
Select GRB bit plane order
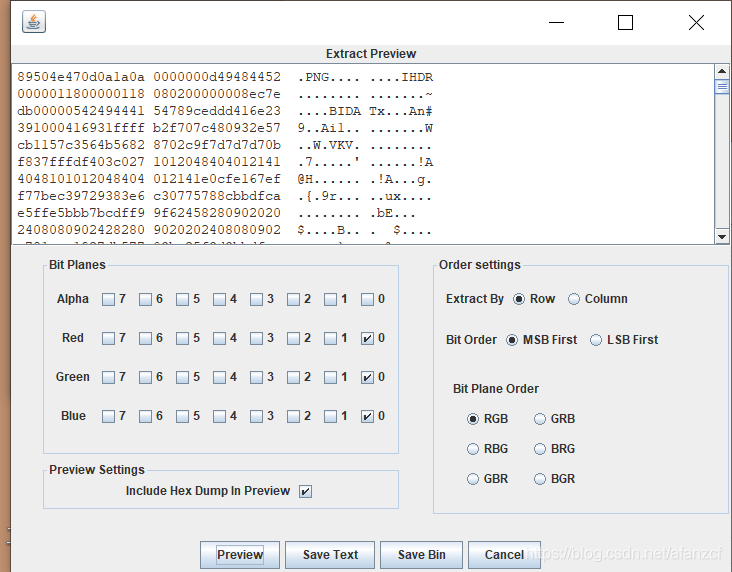tap(540, 419)
